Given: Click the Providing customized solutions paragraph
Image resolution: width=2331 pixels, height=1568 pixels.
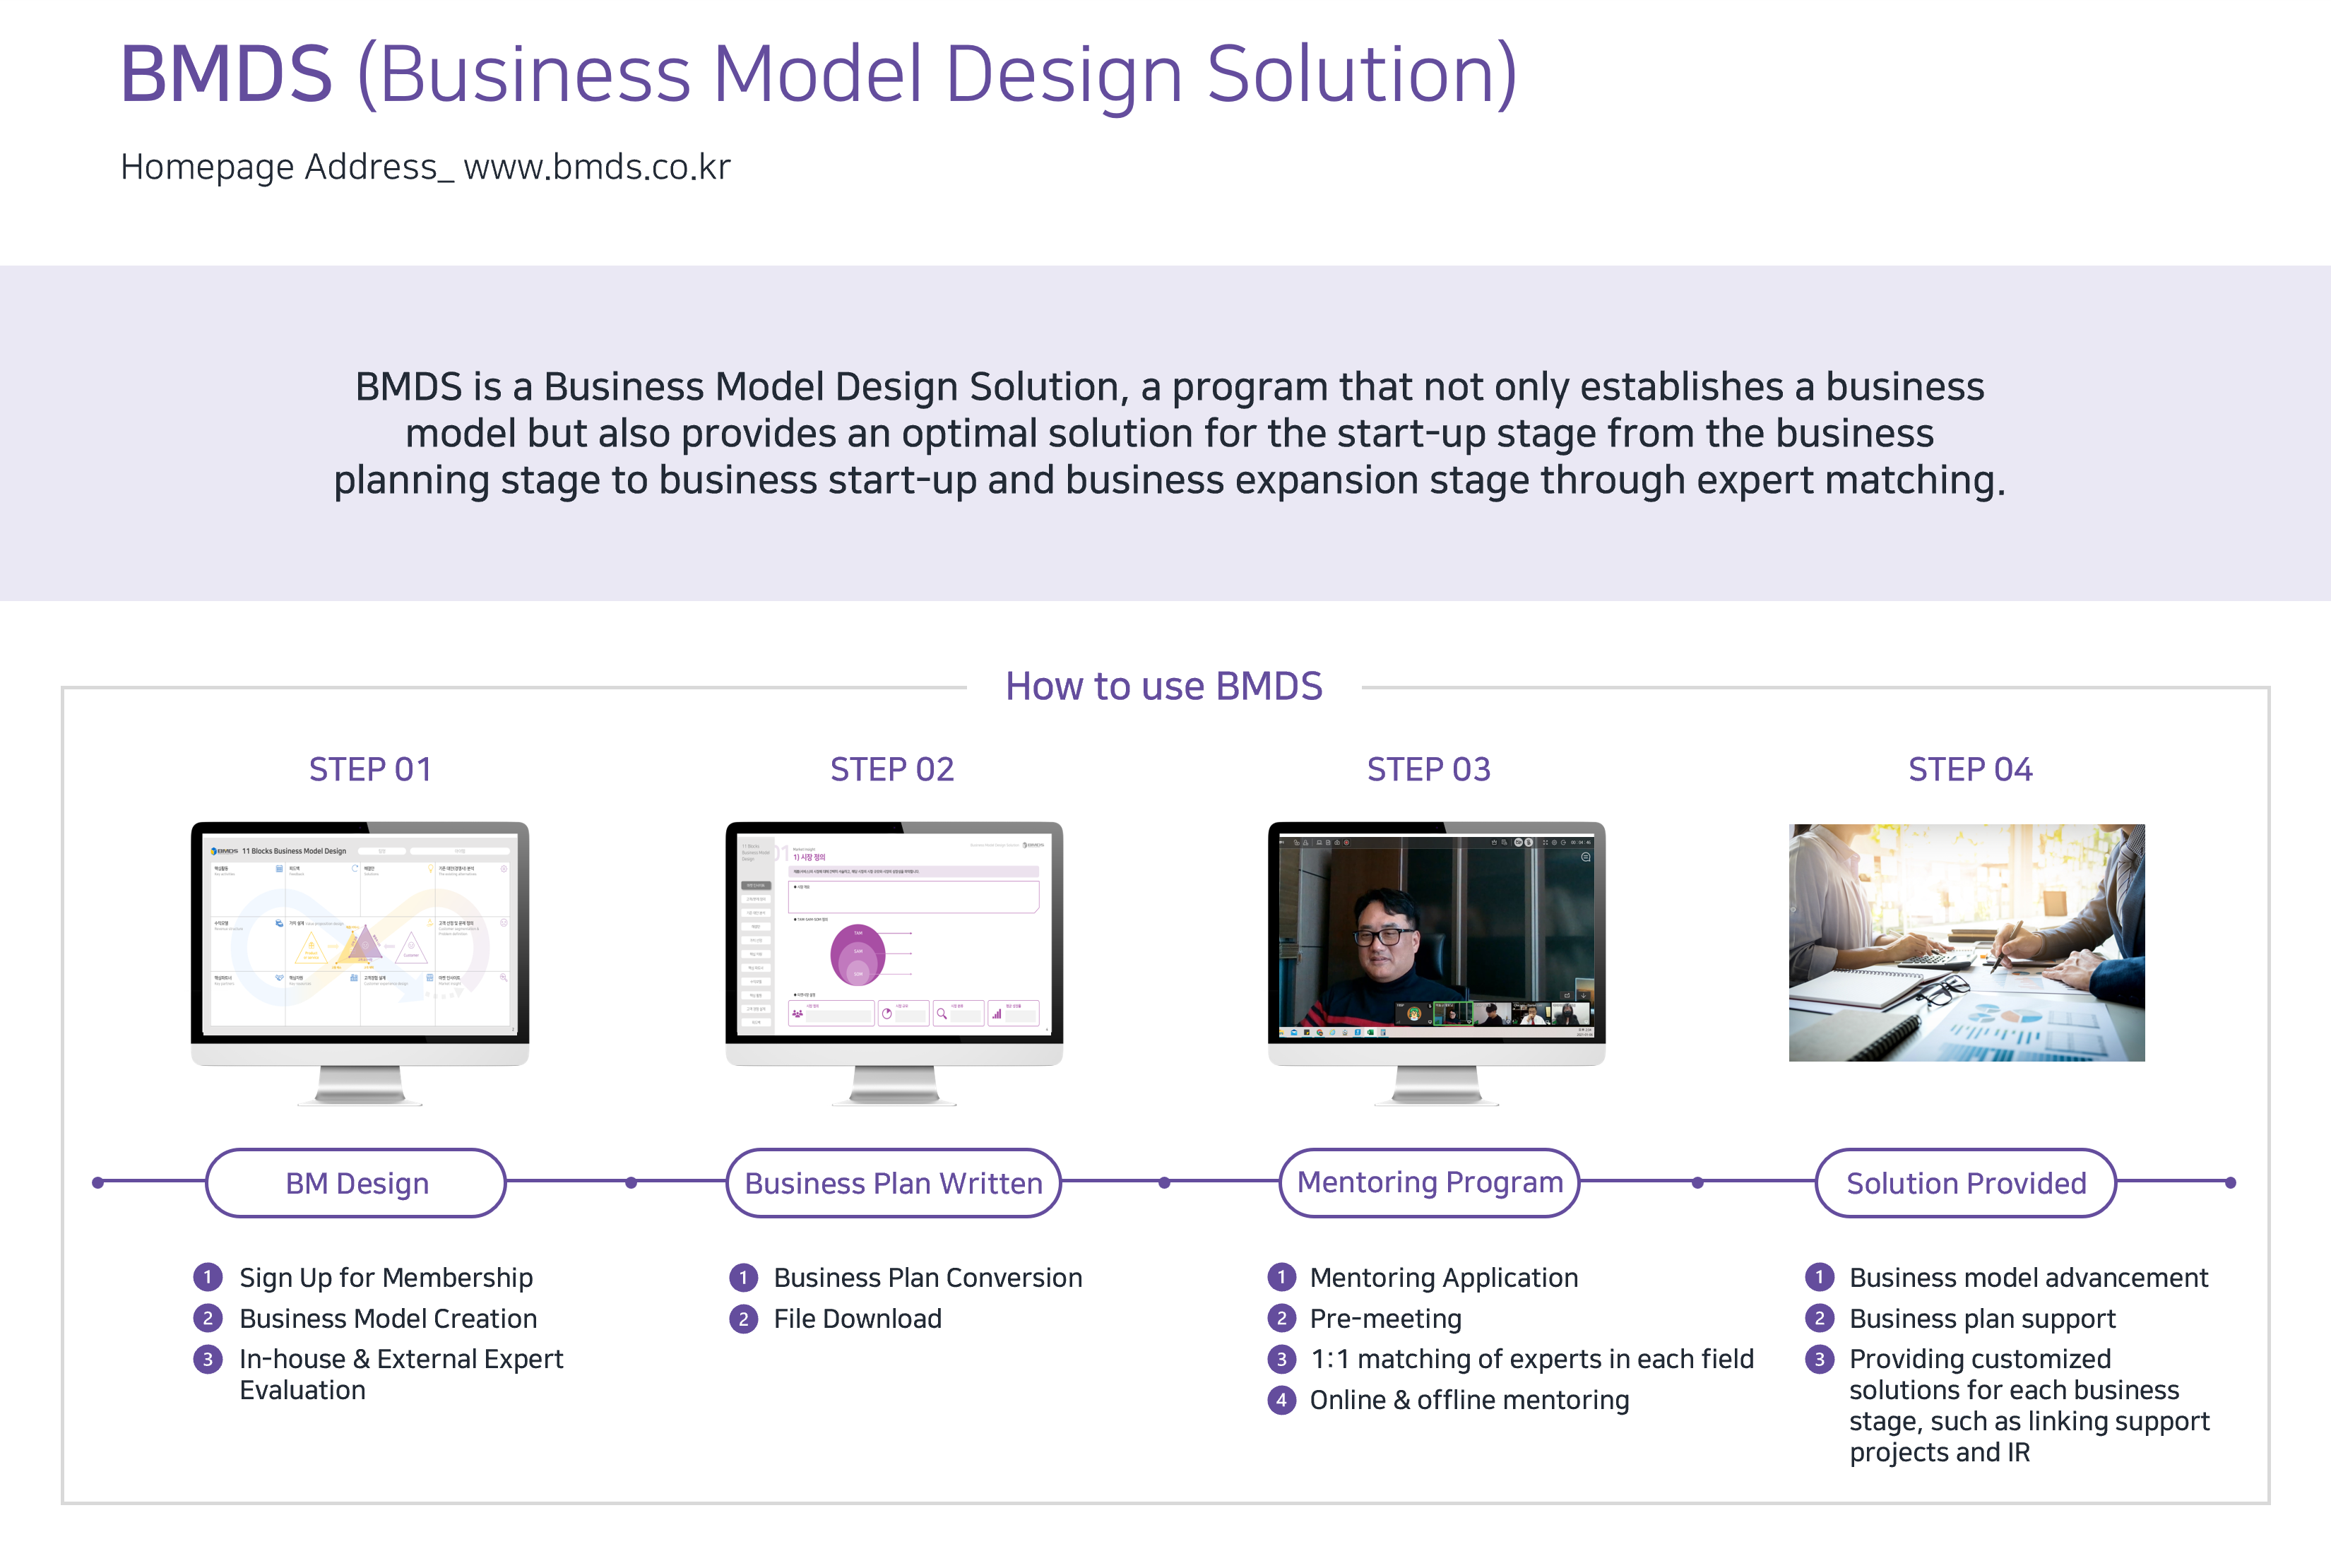Looking at the screenshot, I should (x=2030, y=1406).
